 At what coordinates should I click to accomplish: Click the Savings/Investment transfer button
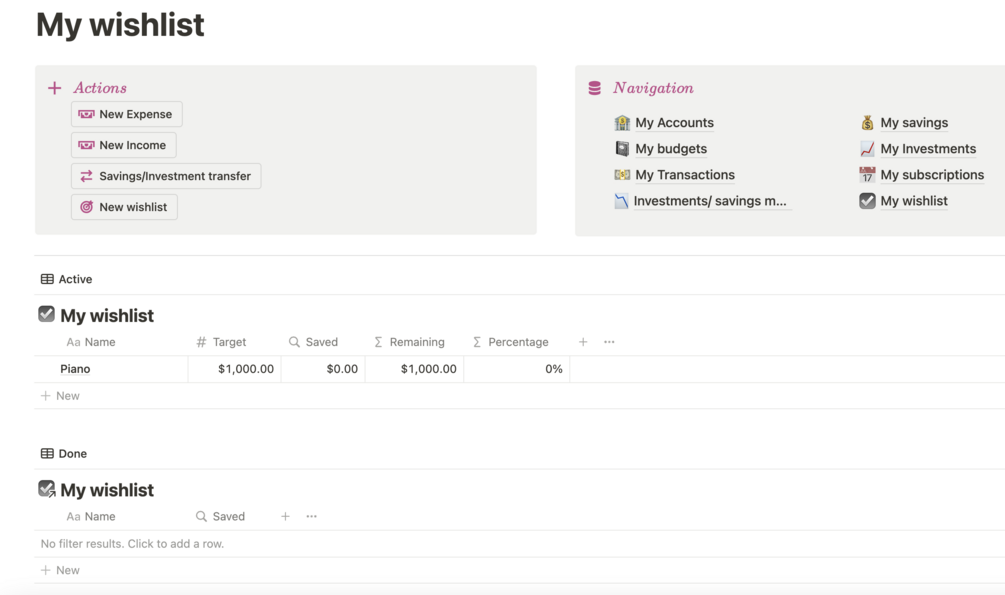[166, 176]
